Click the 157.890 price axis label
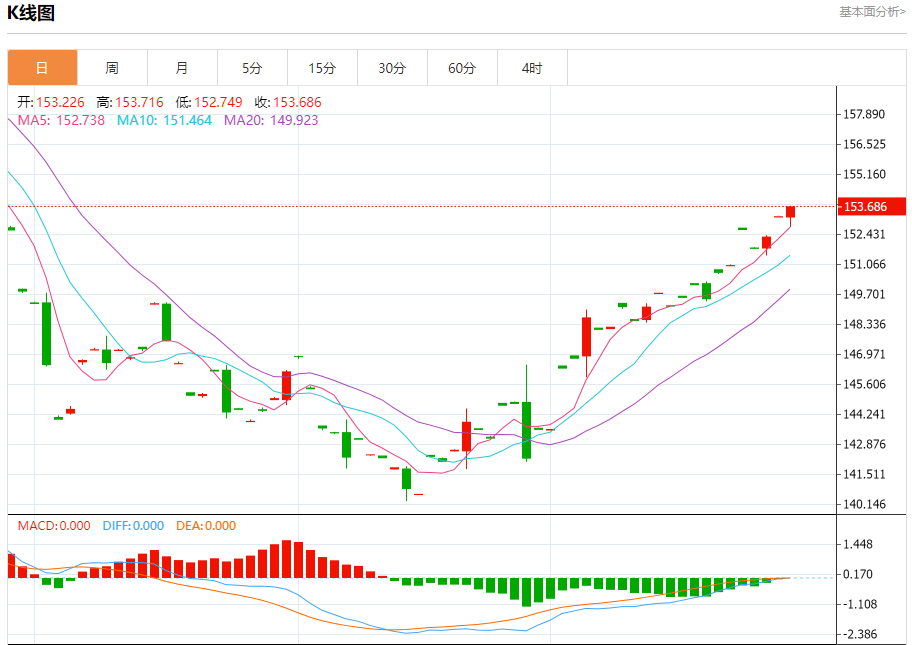Viewport: 912px width, 645px height. pos(865,115)
